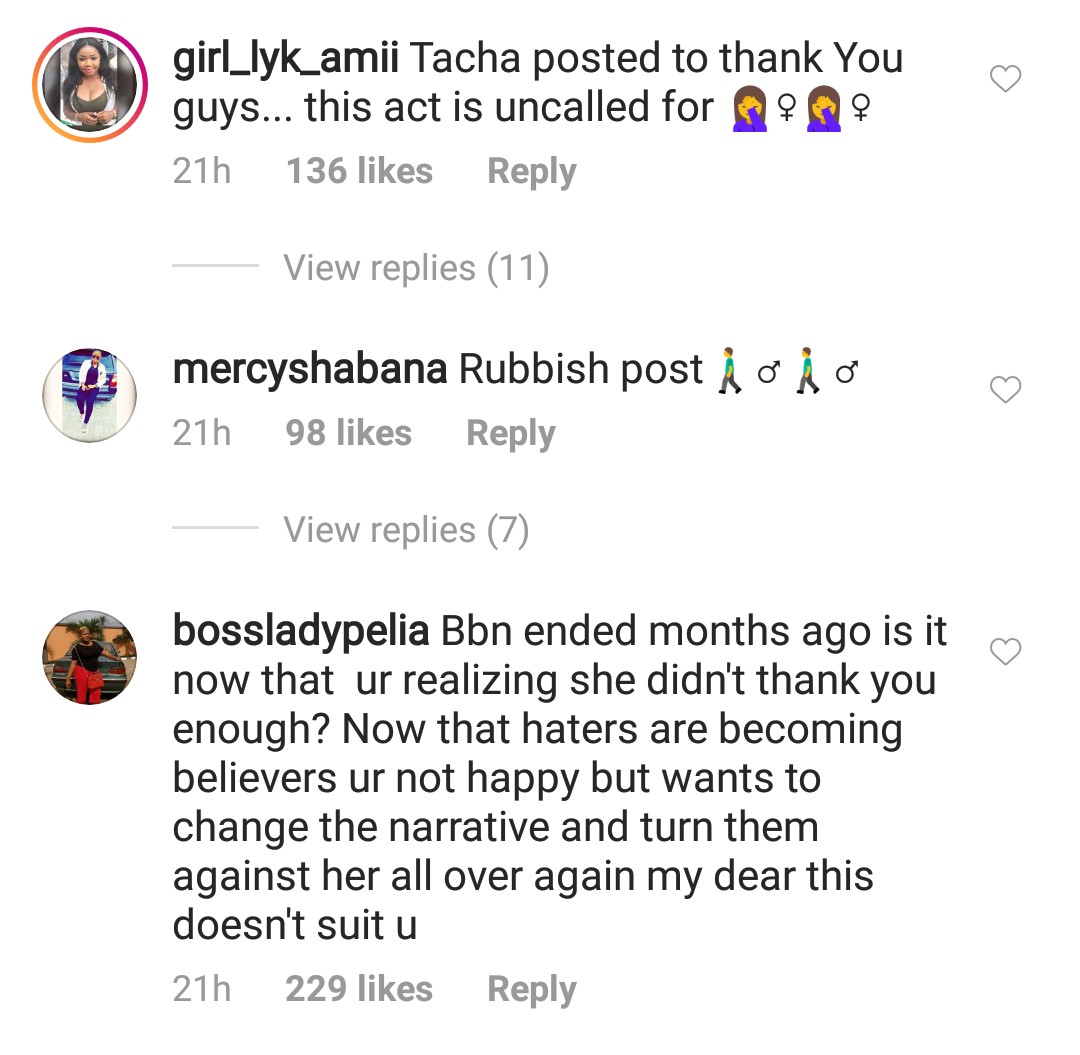Click the 21h timestamp on mercyshabana's comment

click(x=202, y=434)
